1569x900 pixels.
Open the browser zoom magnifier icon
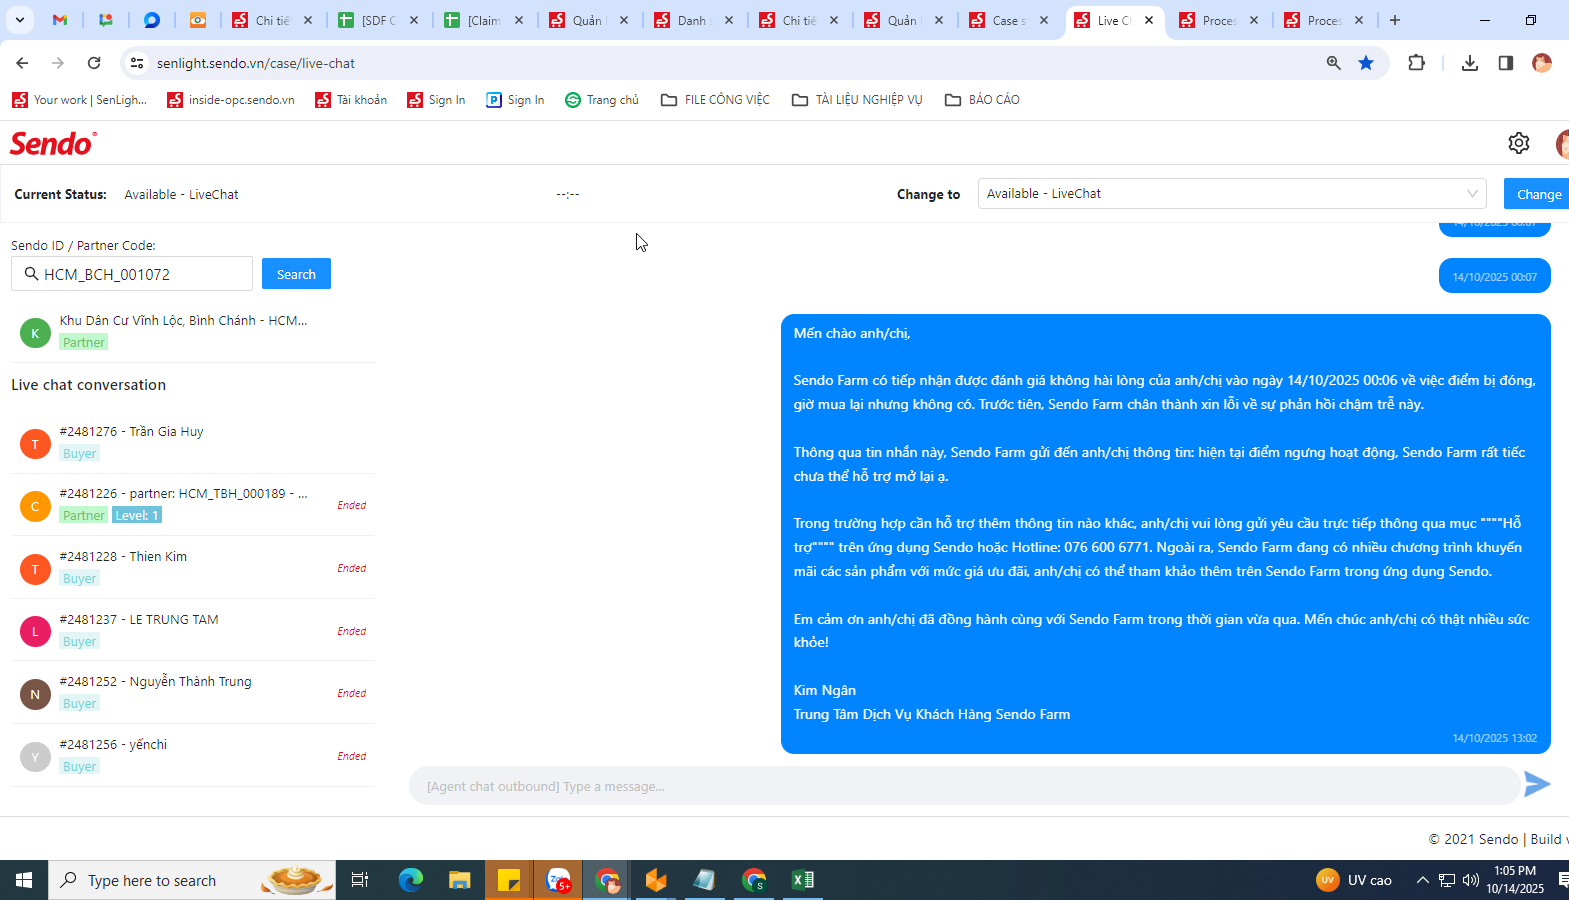click(1333, 63)
